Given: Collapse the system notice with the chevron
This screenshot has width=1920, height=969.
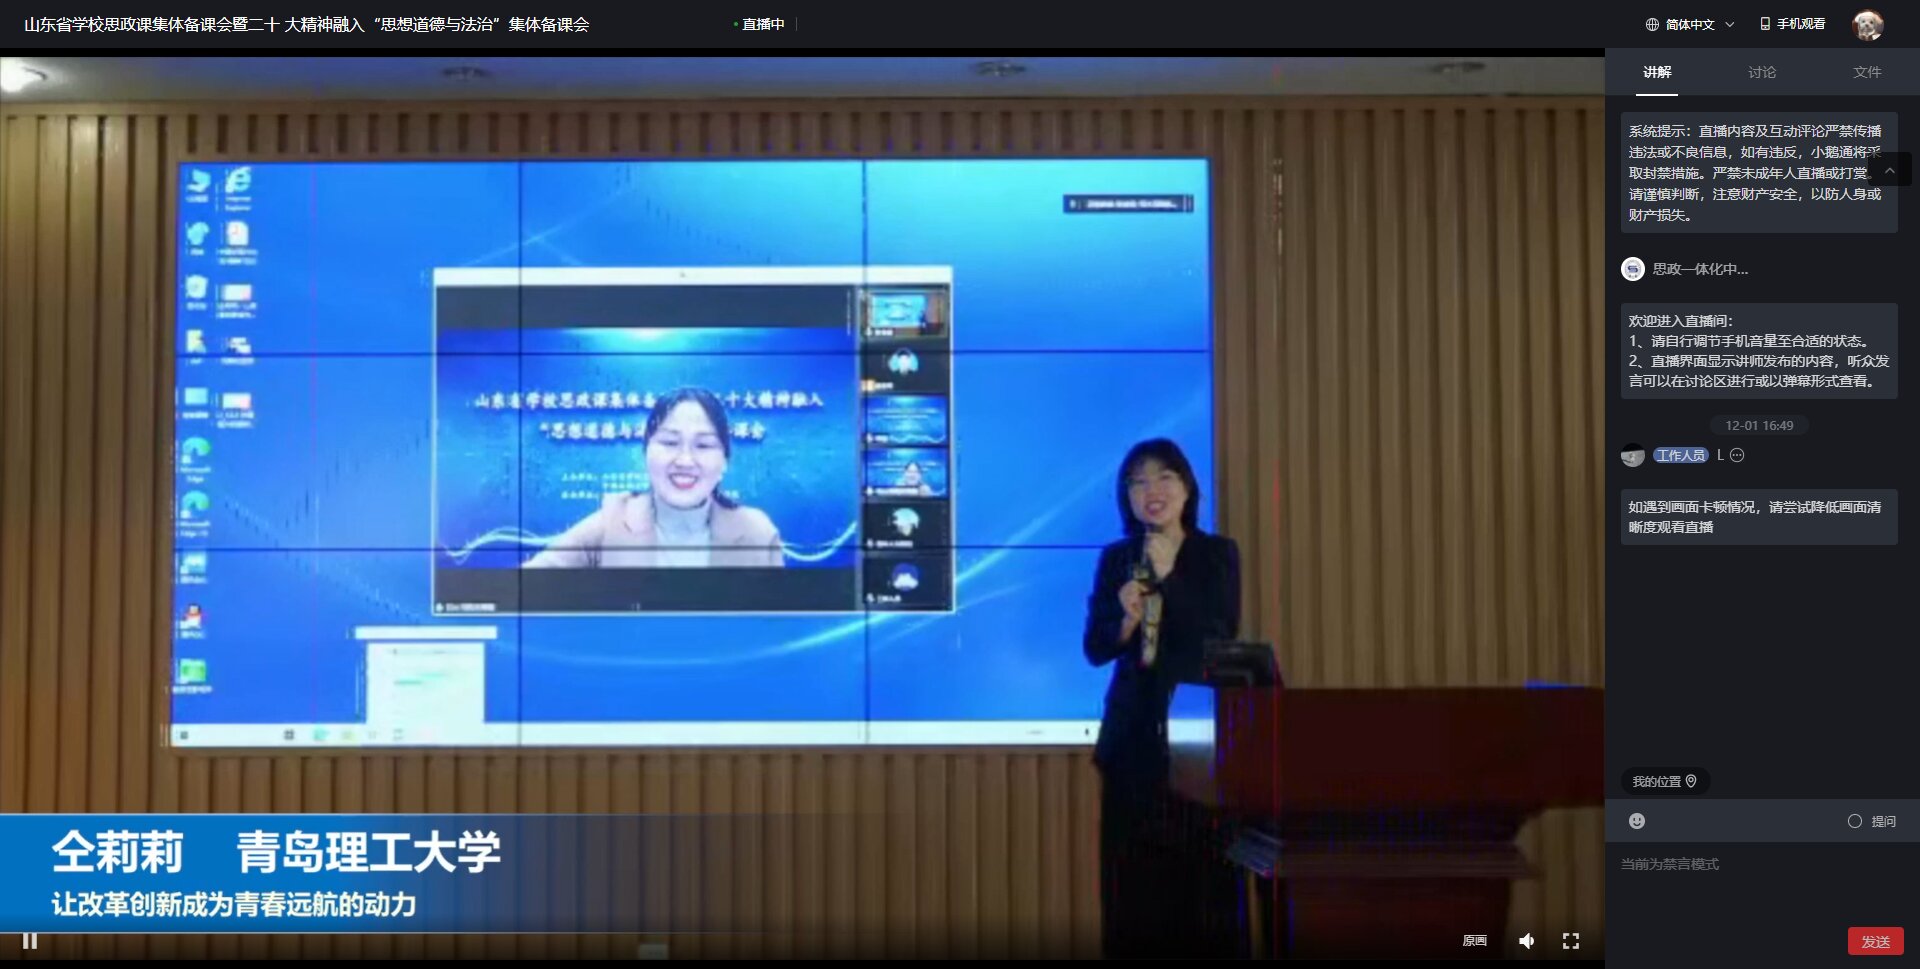Looking at the screenshot, I should 1890,171.
